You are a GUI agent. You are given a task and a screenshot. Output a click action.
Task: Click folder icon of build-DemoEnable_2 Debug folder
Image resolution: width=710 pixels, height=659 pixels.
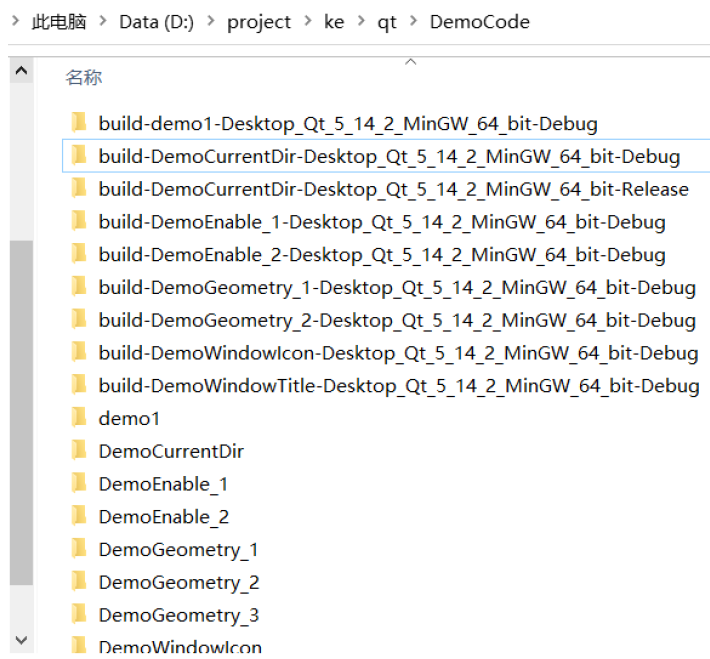point(79,254)
